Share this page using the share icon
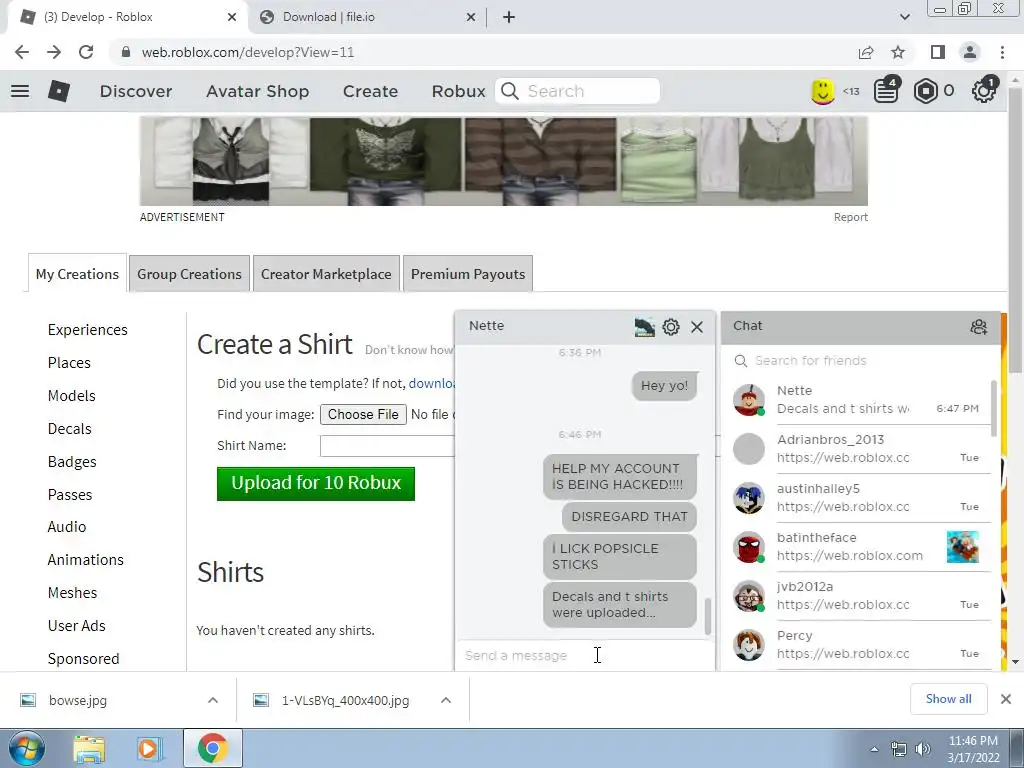 pos(866,52)
